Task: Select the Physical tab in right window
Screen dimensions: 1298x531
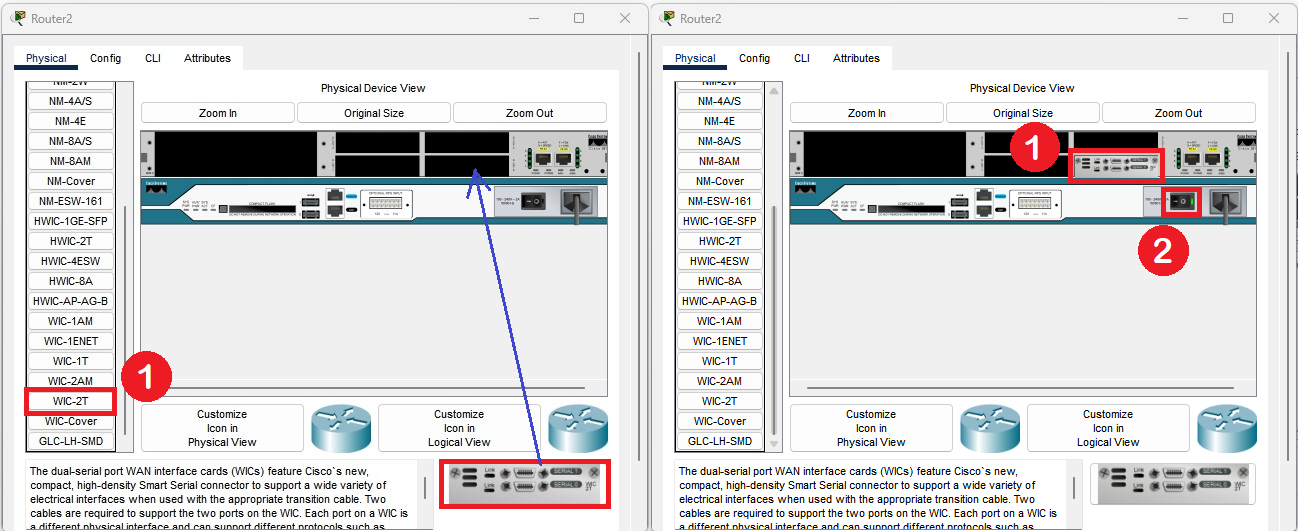Action: click(695, 58)
